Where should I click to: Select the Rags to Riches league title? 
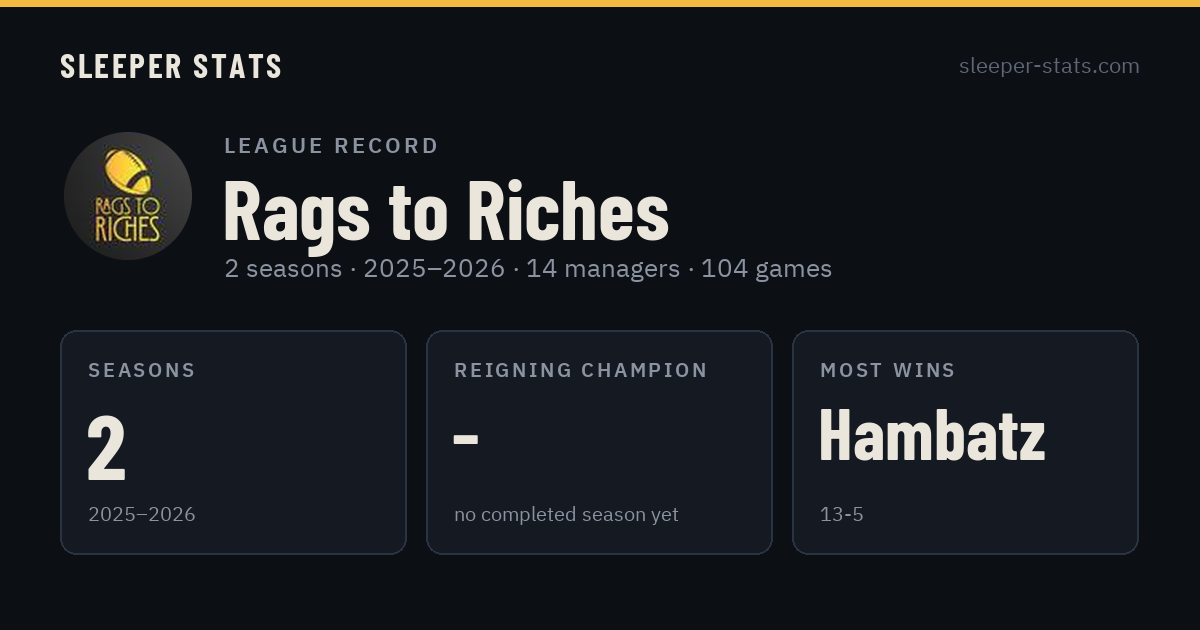[x=446, y=211]
